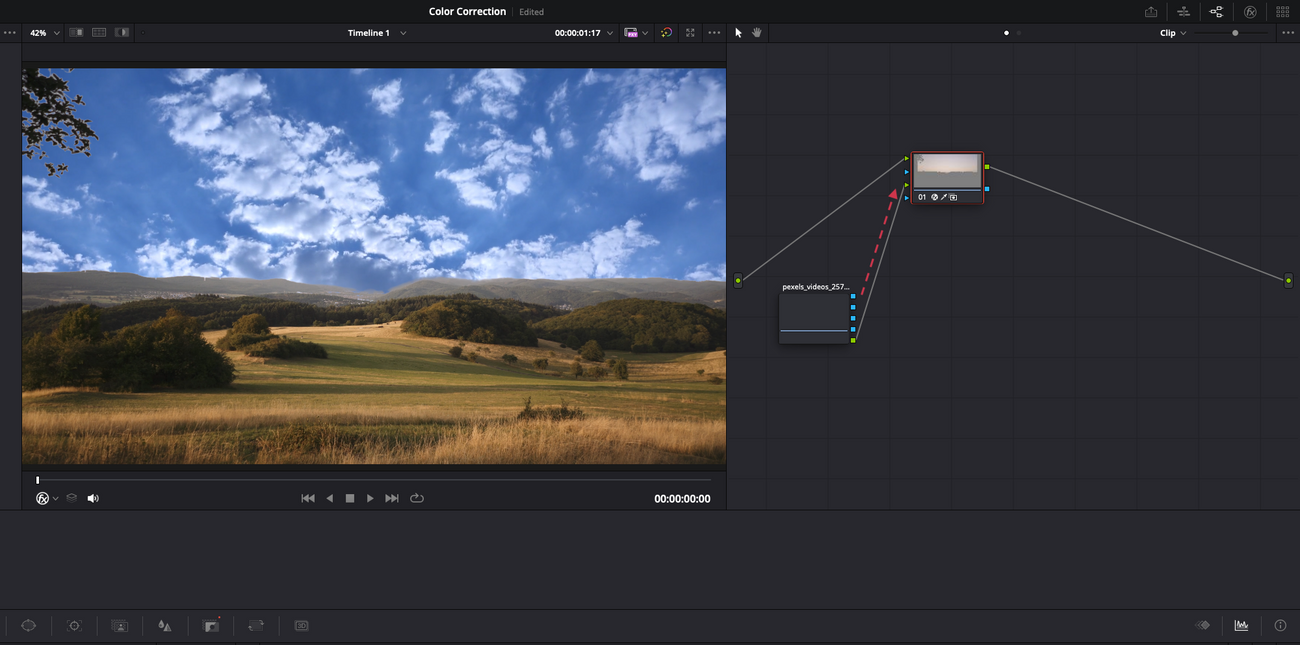Toggle split screen viewer mode
The height and width of the screenshot is (645, 1300).
pos(99,33)
